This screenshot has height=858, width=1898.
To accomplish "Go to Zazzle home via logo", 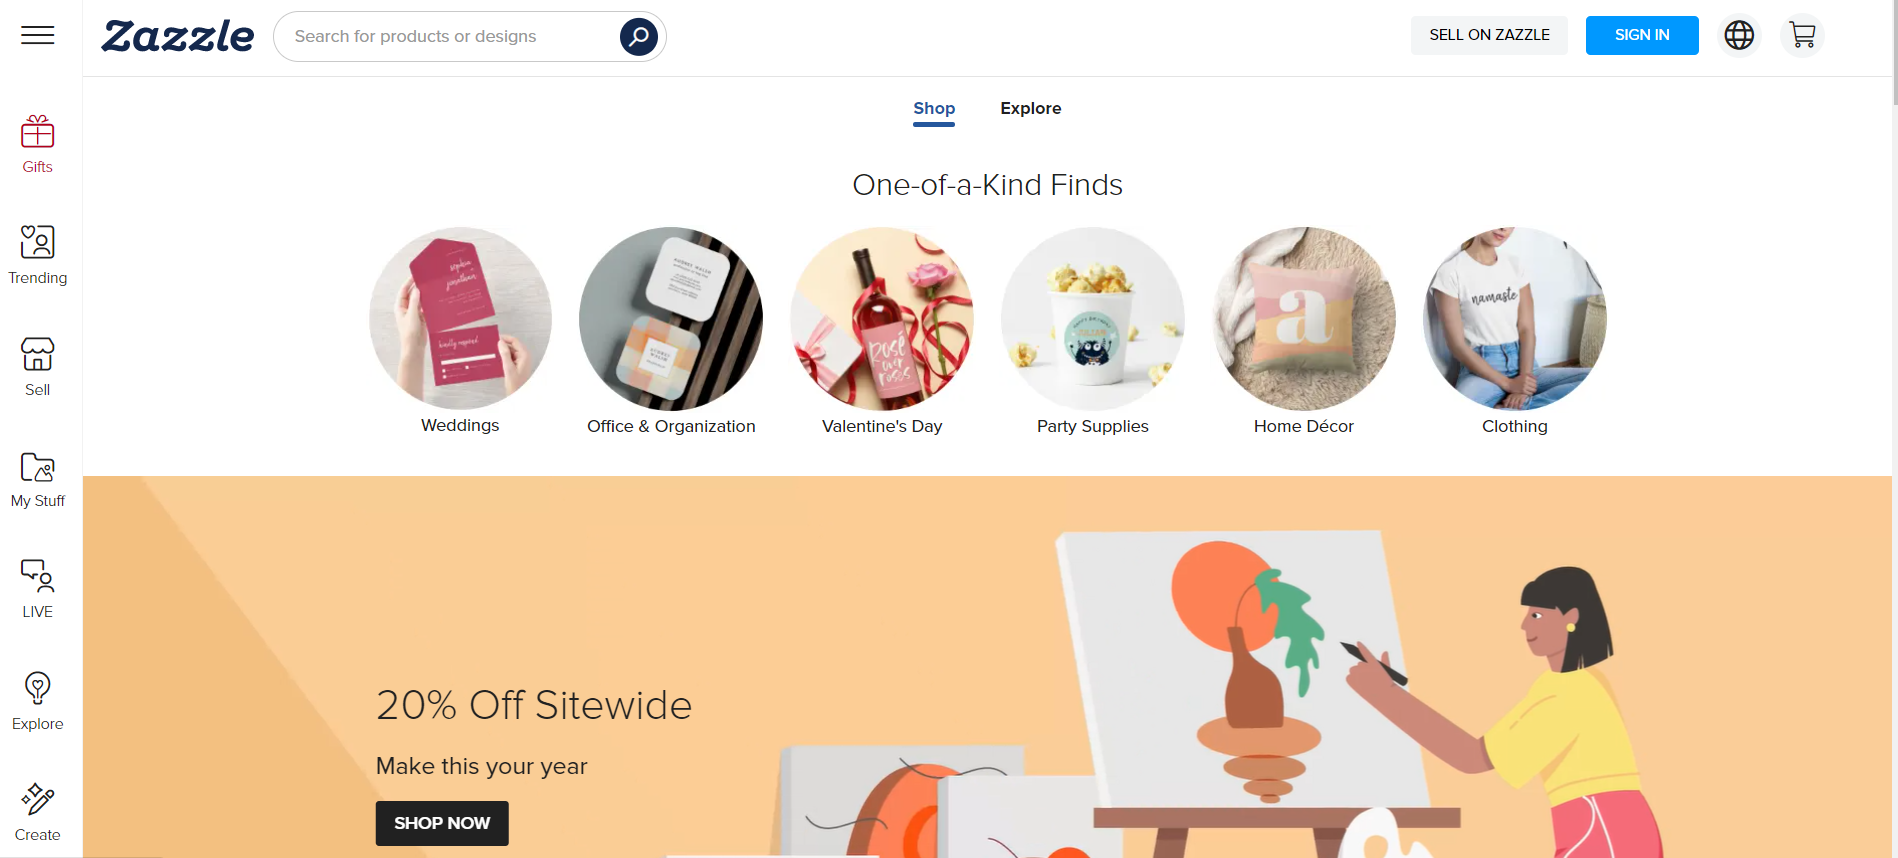I will 178,36.
